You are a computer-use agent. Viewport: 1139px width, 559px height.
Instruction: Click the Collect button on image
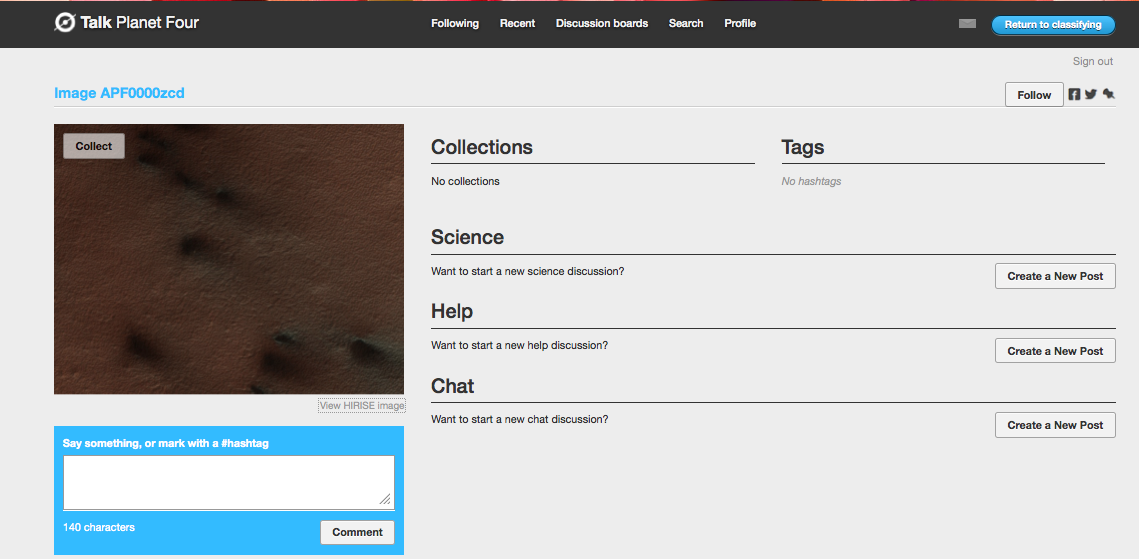(x=94, y=146)
